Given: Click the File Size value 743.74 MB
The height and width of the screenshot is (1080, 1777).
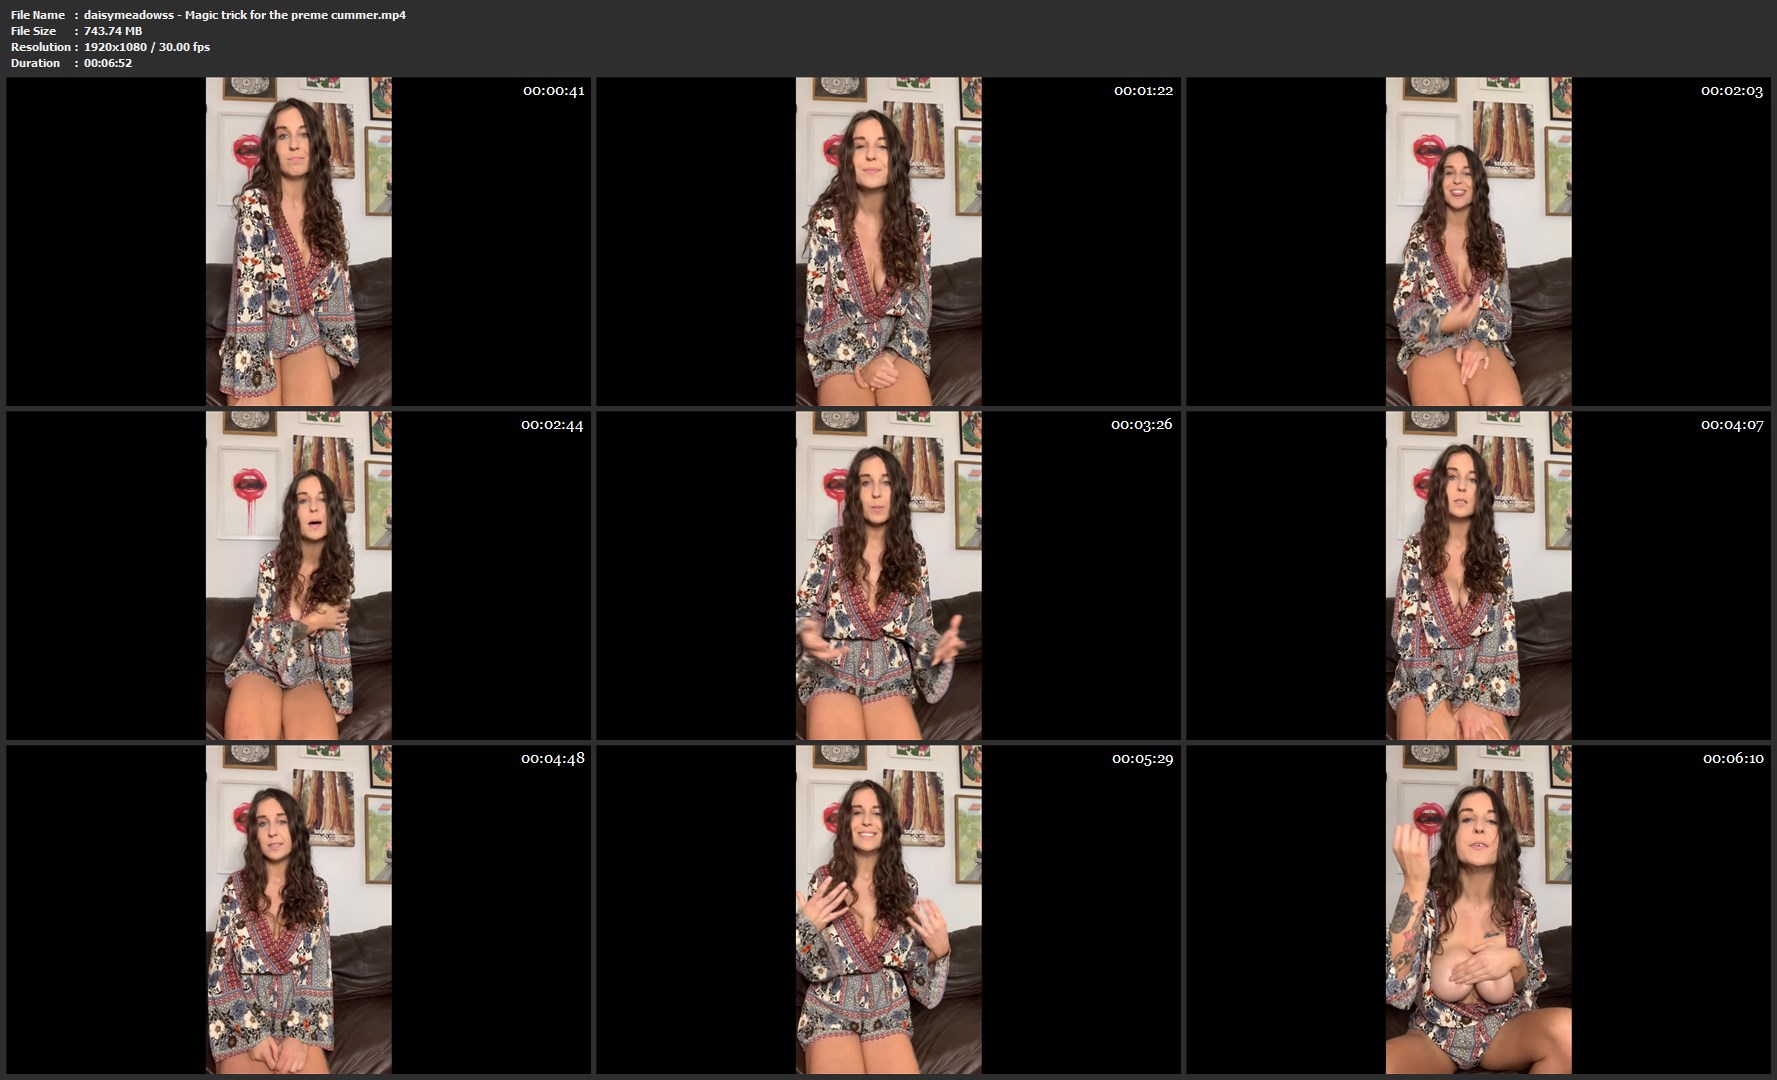Looking at the screenshot, I should (113, 31).
